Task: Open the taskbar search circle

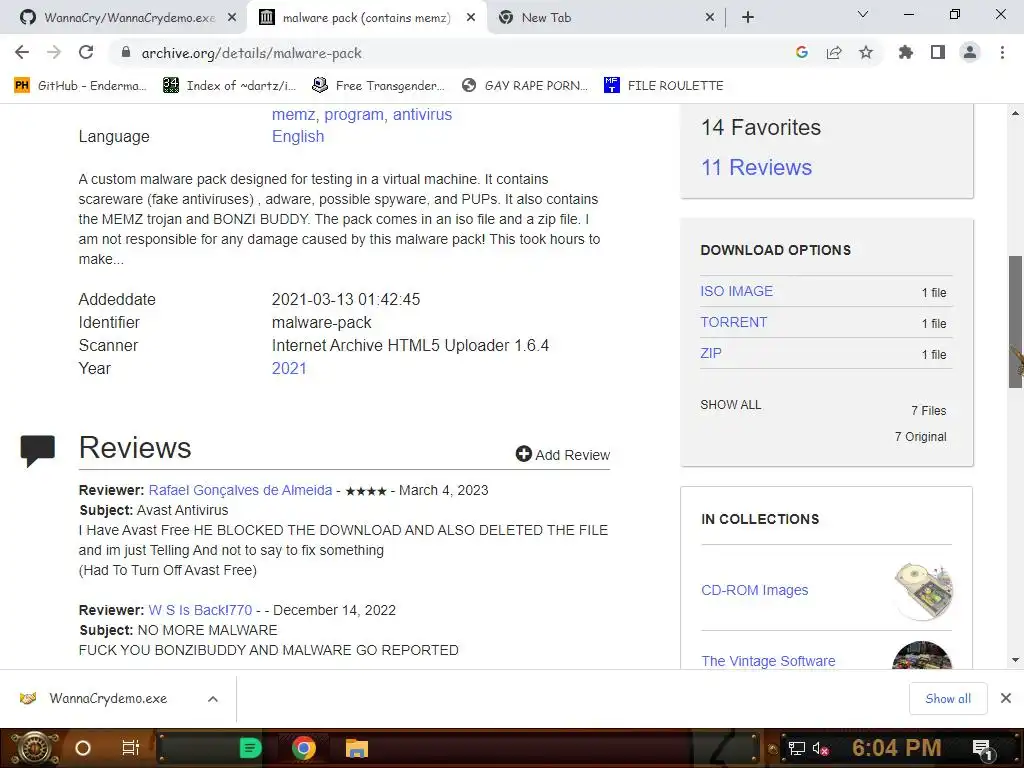Action: click(x=83, y=748)
